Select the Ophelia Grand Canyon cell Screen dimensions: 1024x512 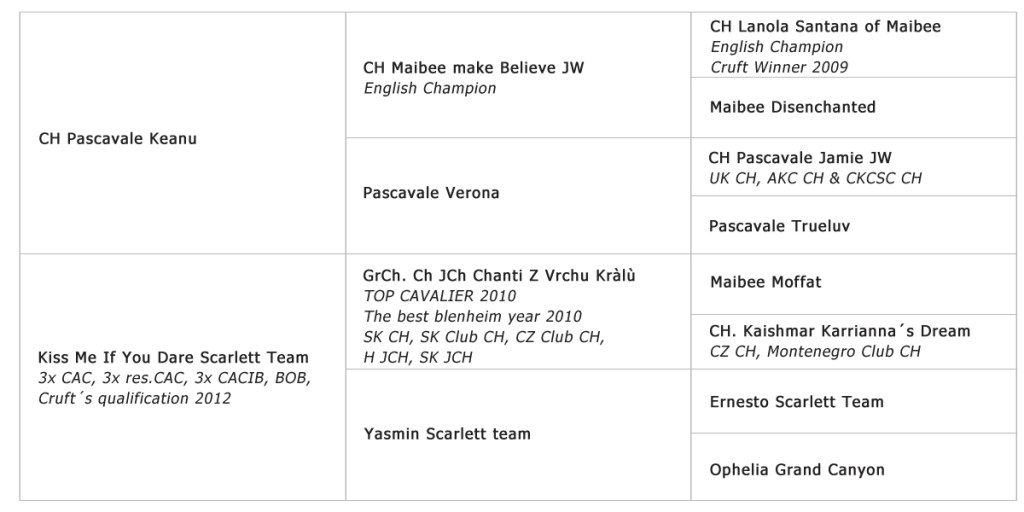pos(796,469)
